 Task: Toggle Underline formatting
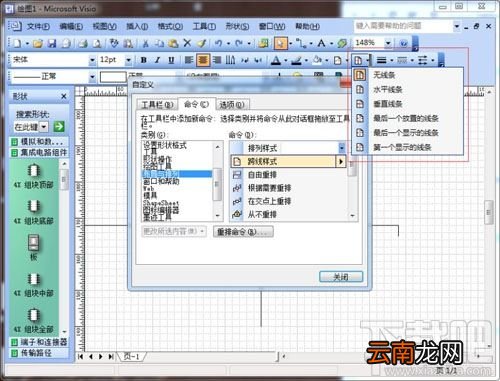(171, 60)
